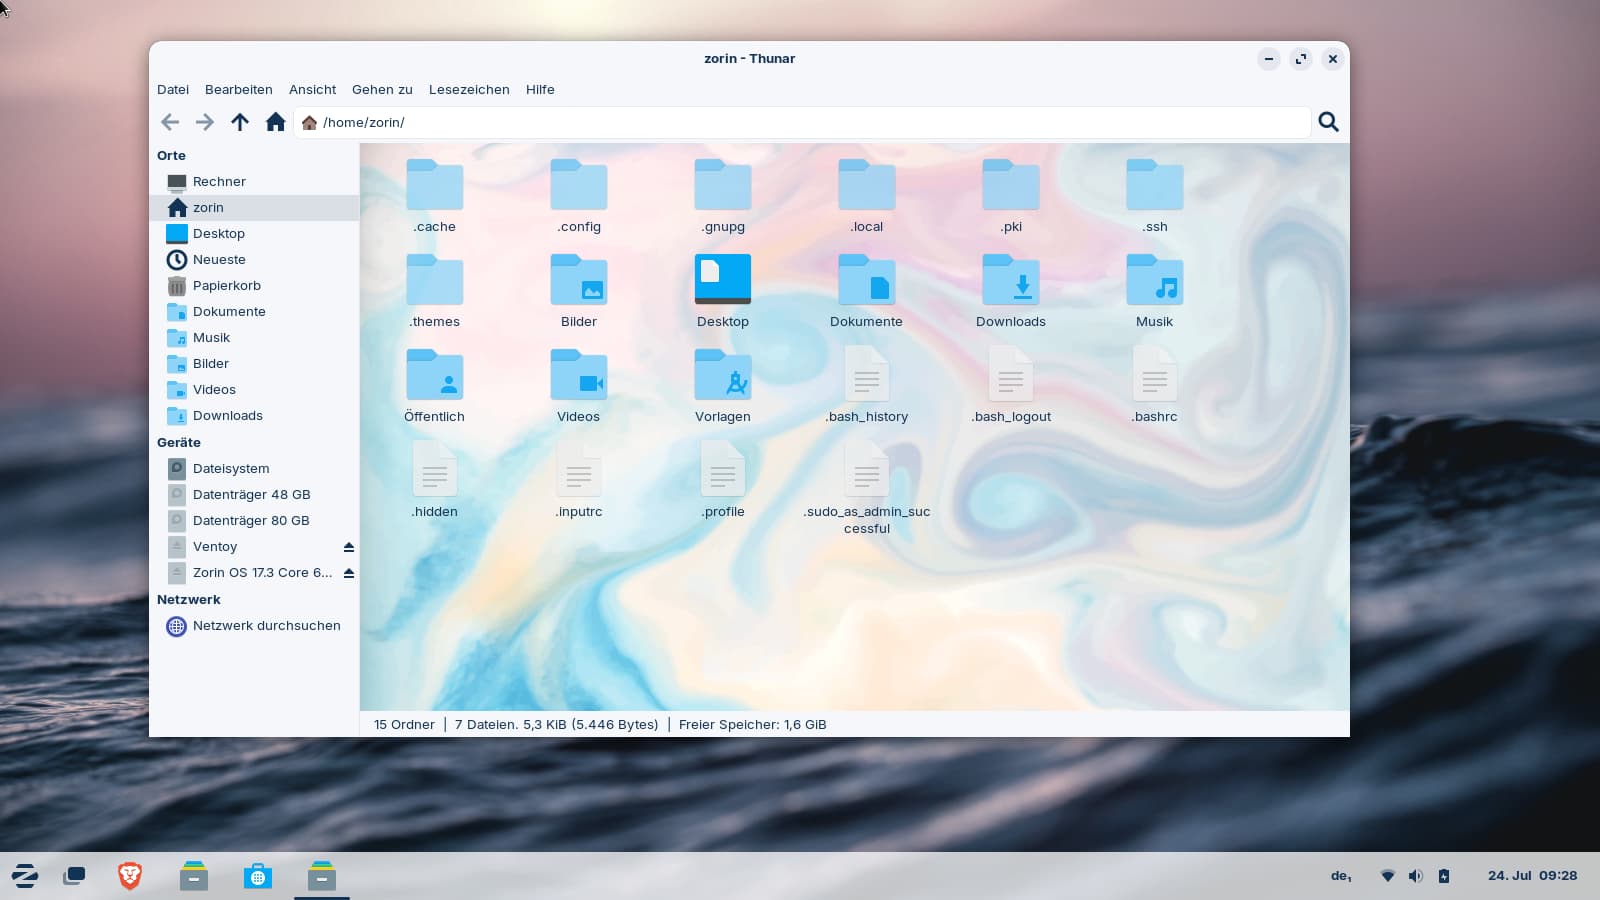This screenshot has height=900, width=1600.
Task: Open the Lesezeichen menu
Action: (x=469, y=89)
